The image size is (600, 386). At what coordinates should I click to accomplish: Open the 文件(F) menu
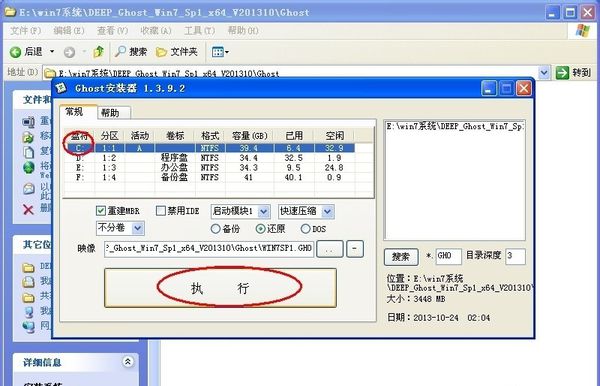25,30
